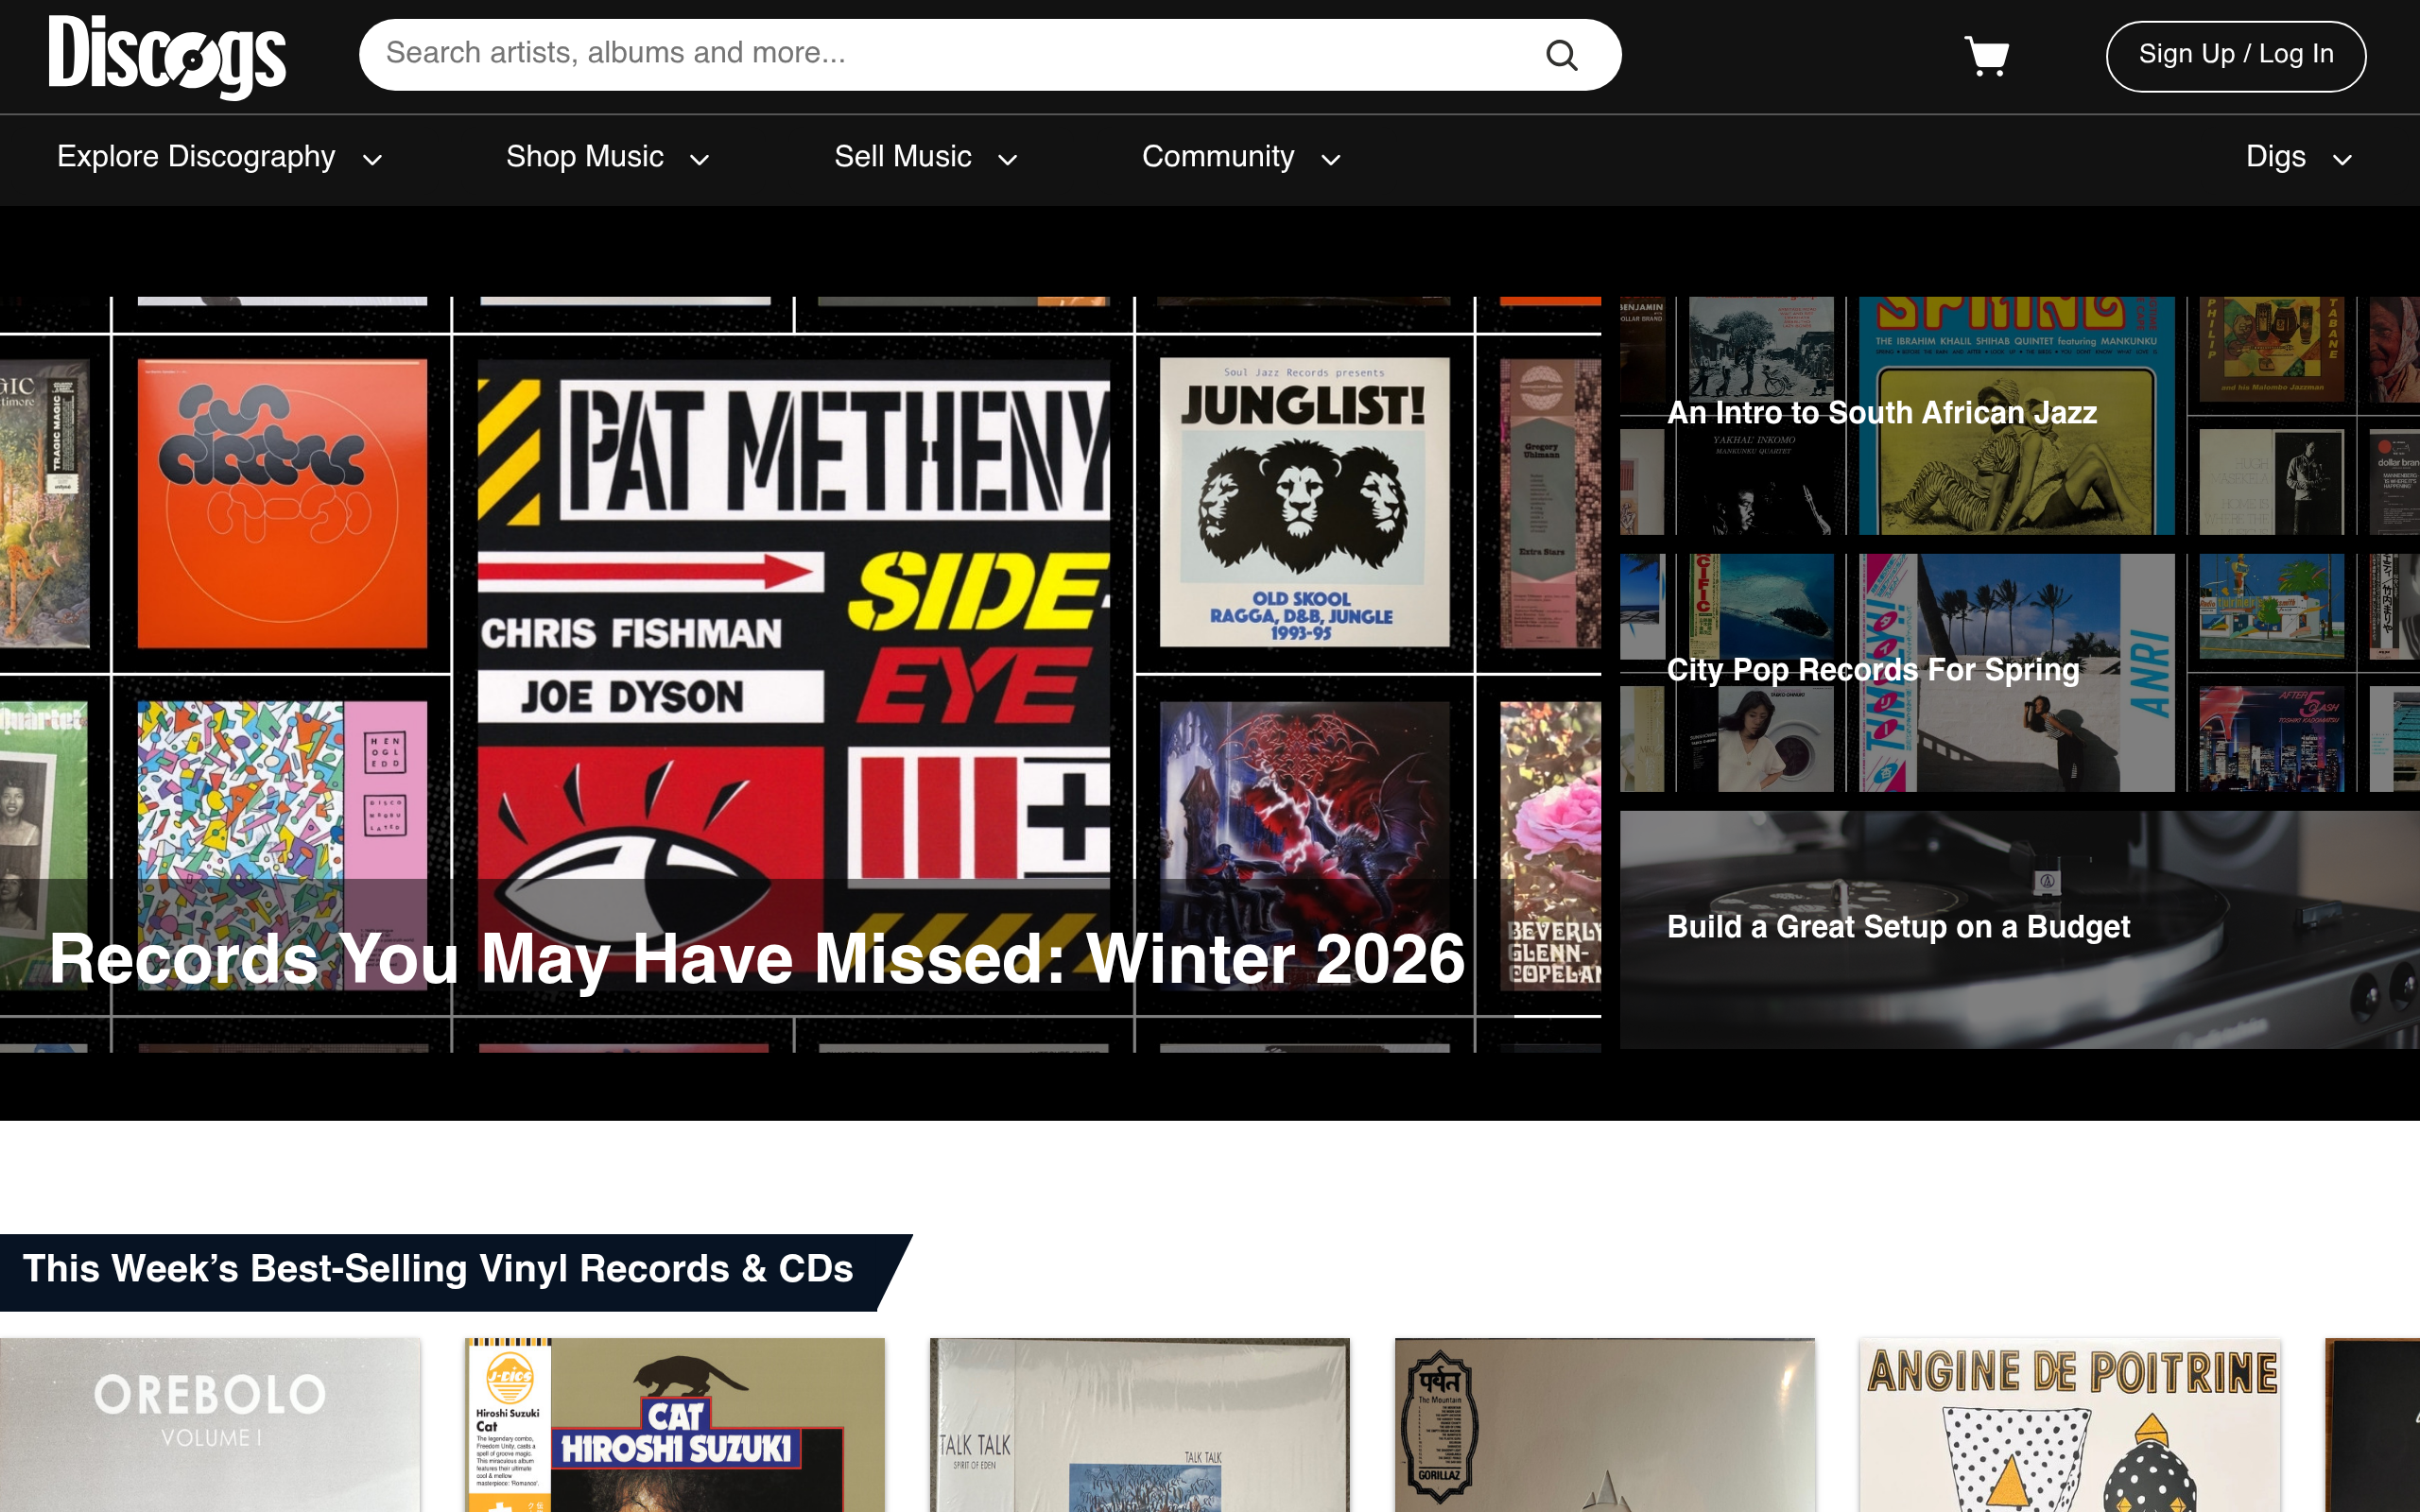2420x1512 pixels.
Task: Click the Beverly Glenn-Copeland rose cover
Action: coord(1550,845)
